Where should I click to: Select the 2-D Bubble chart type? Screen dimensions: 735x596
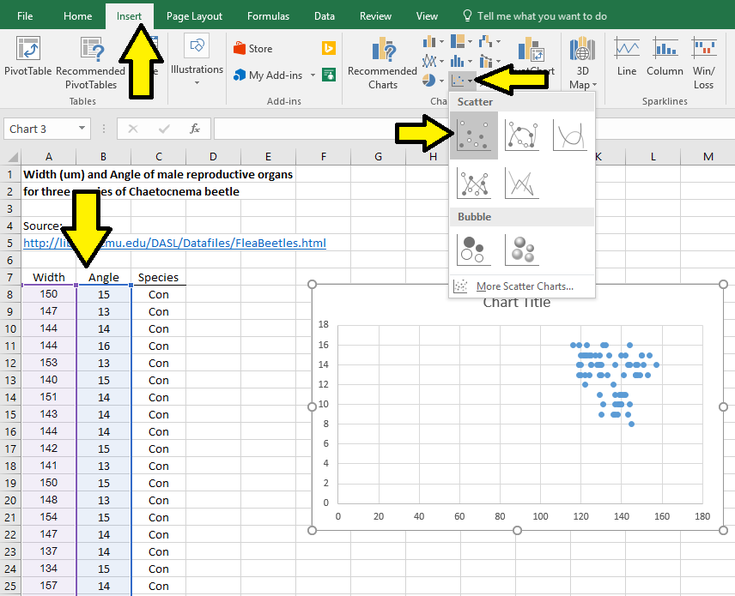pos(473,248)
